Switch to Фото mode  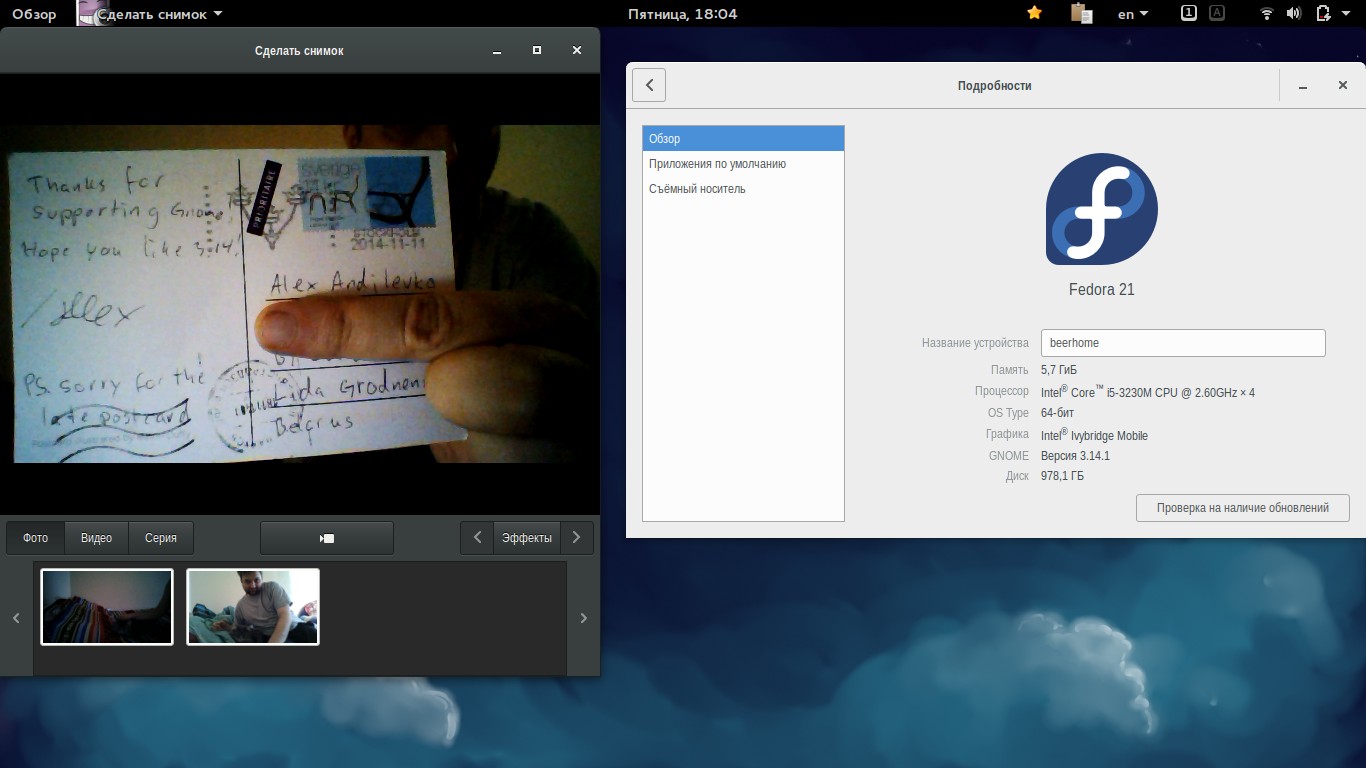pos(36,538)
